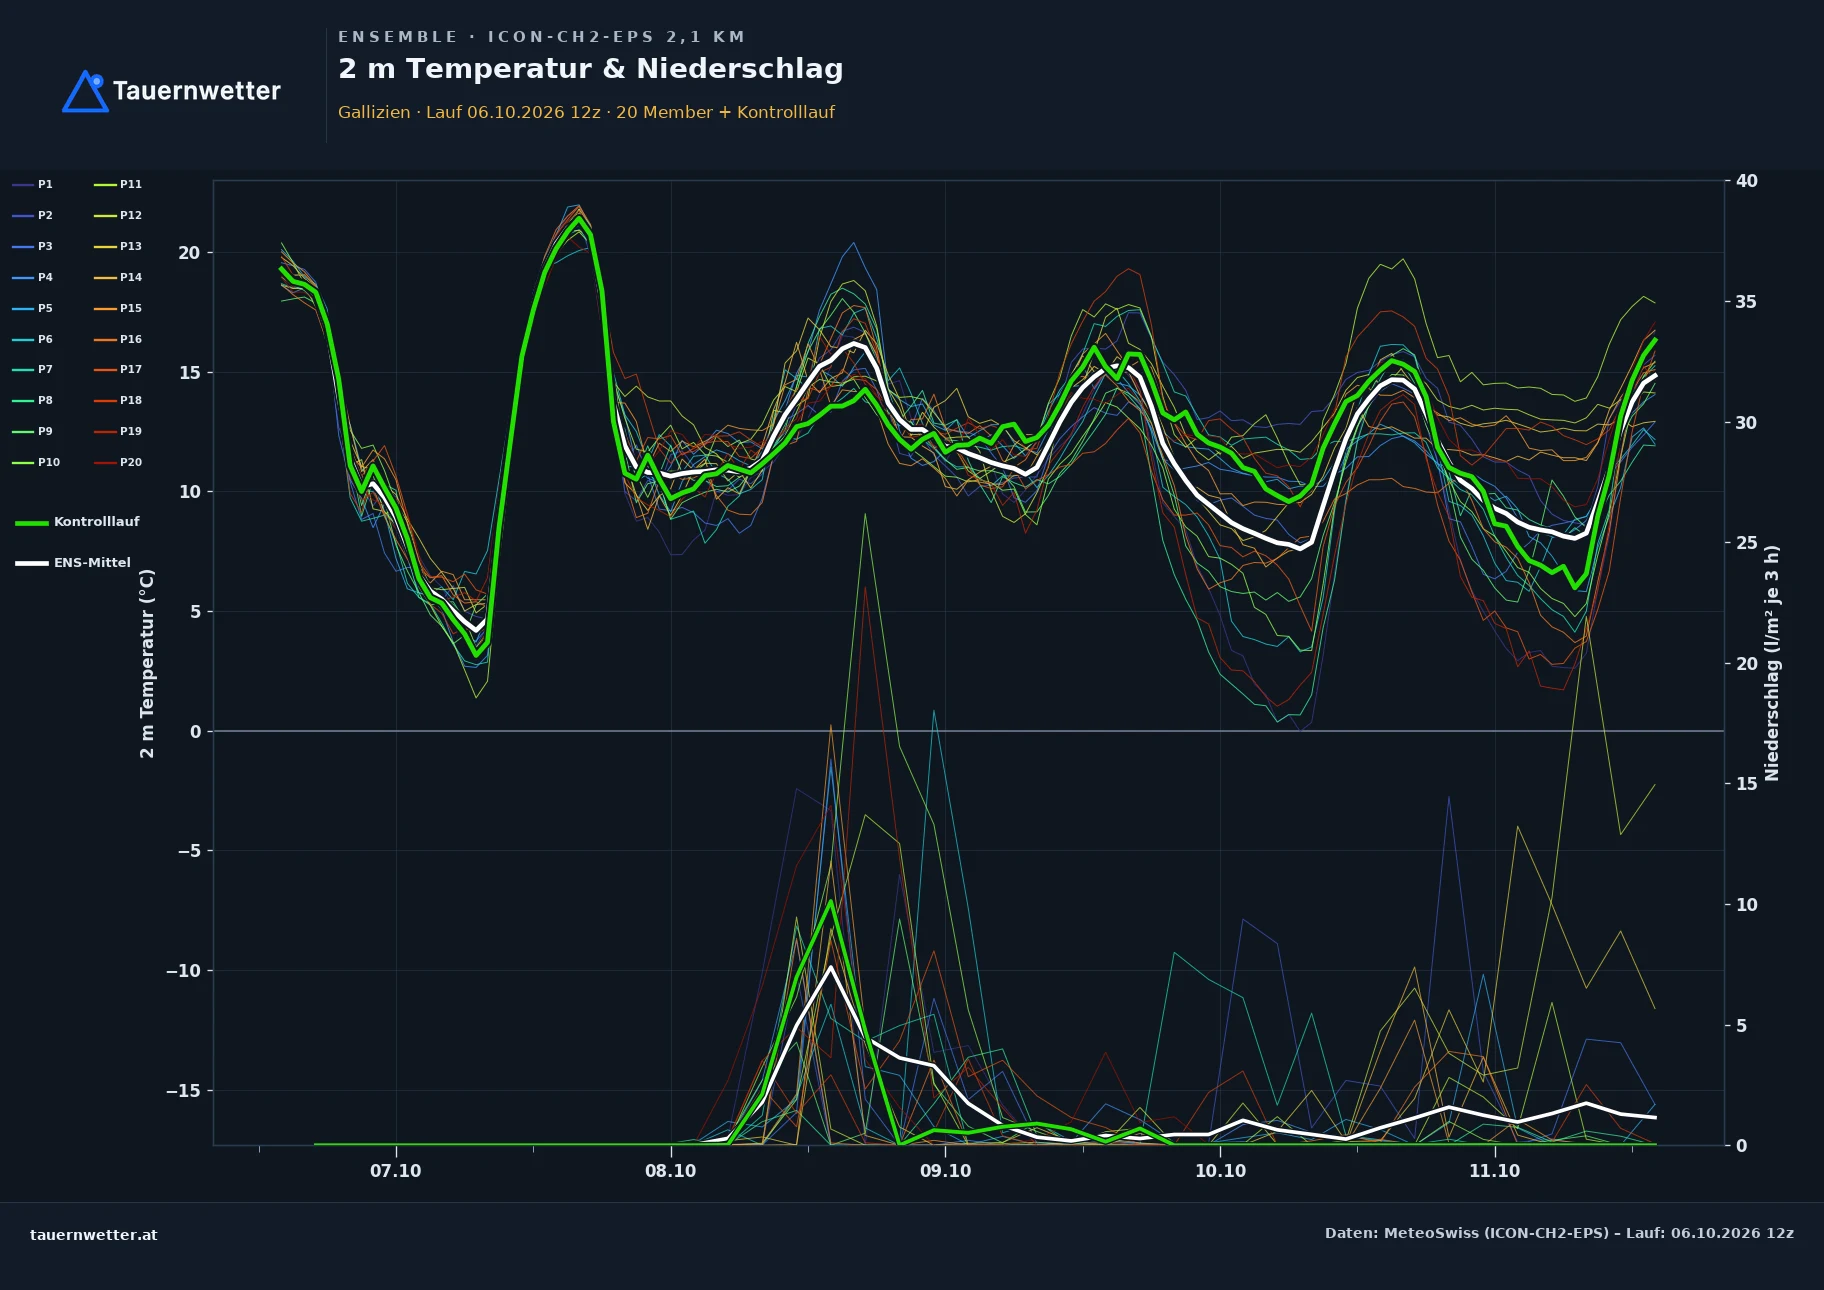Click the 09.10 date axis label

click(x=945, y=1171)
